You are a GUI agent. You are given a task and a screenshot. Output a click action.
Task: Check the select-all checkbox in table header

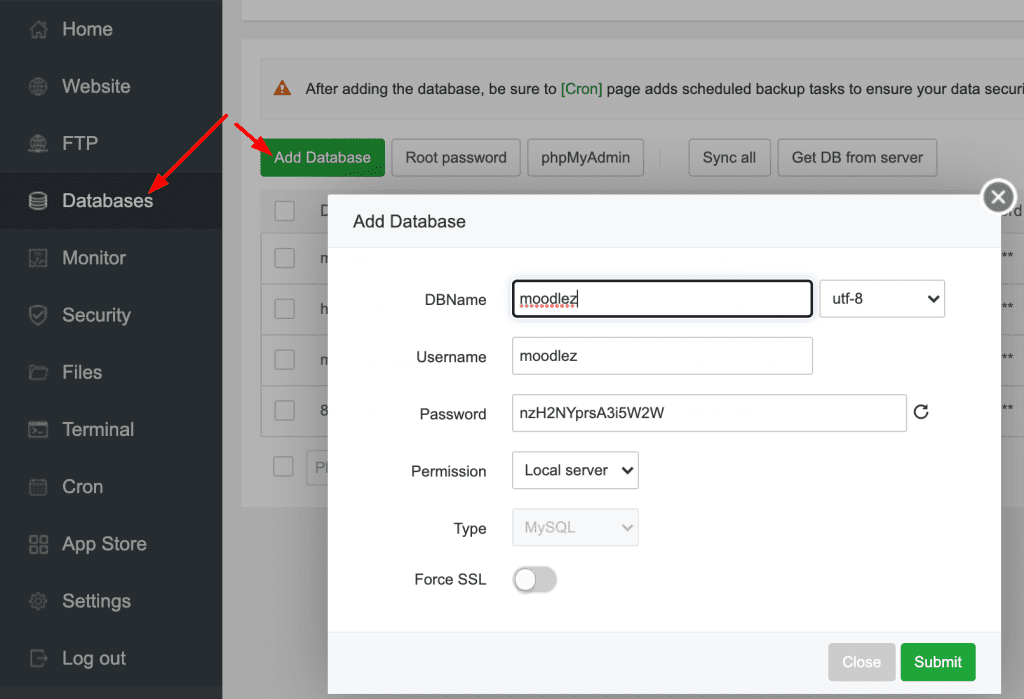pyautogui.click(x=285, y=210)
